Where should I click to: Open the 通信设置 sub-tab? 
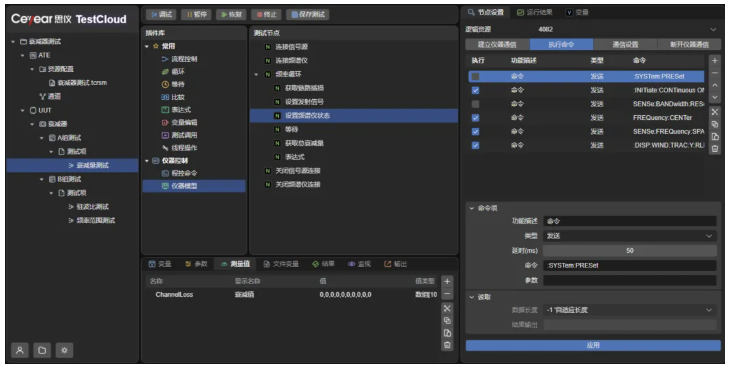point(625,45)
